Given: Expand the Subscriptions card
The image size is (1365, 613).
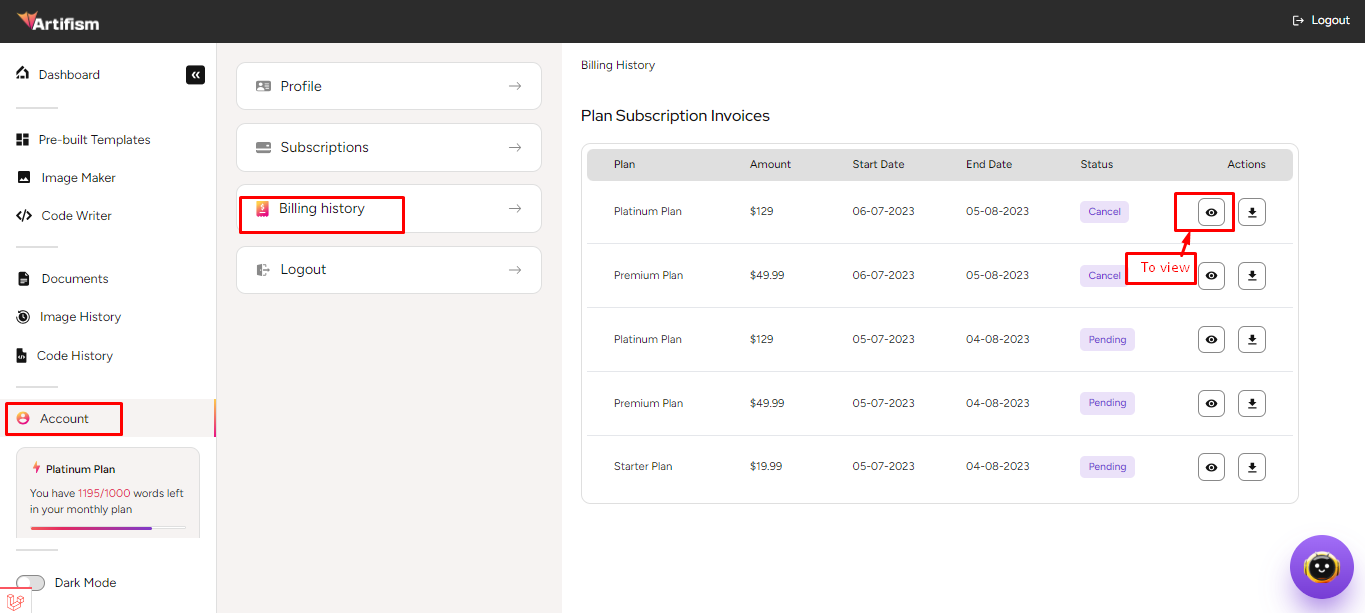Looking at the screenshot, I should click(388, 148).
